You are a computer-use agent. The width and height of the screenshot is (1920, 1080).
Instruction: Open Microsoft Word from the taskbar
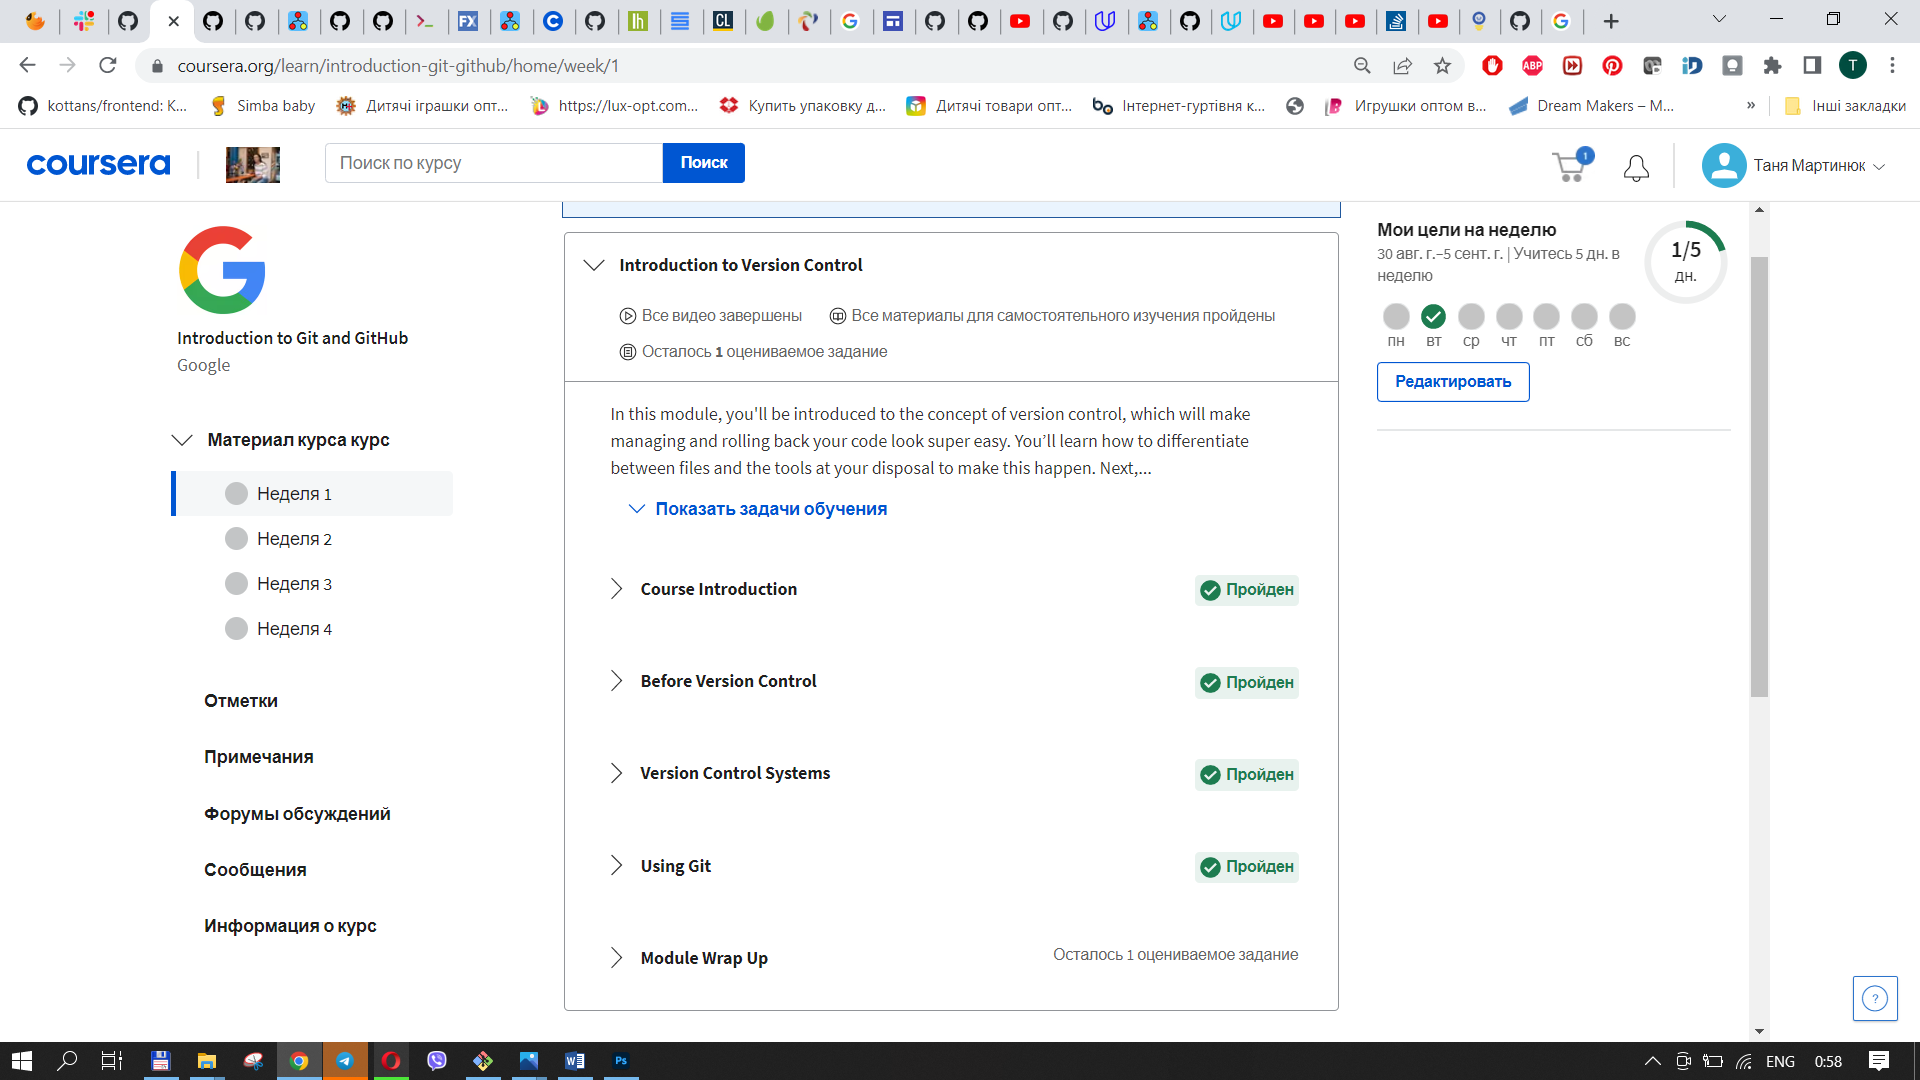(575, 1060)
